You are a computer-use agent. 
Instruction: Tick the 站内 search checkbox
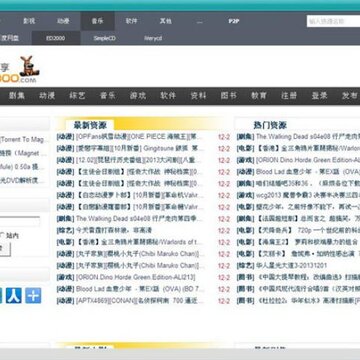tap(2, 235)
